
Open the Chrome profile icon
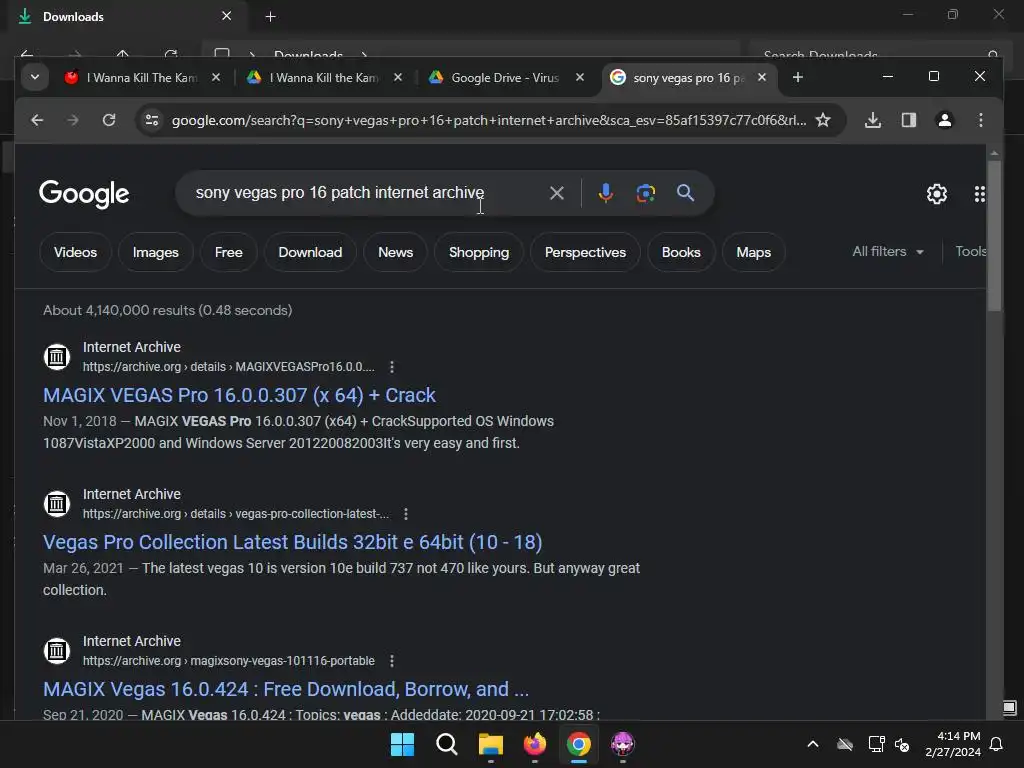[x=944, y=120]
